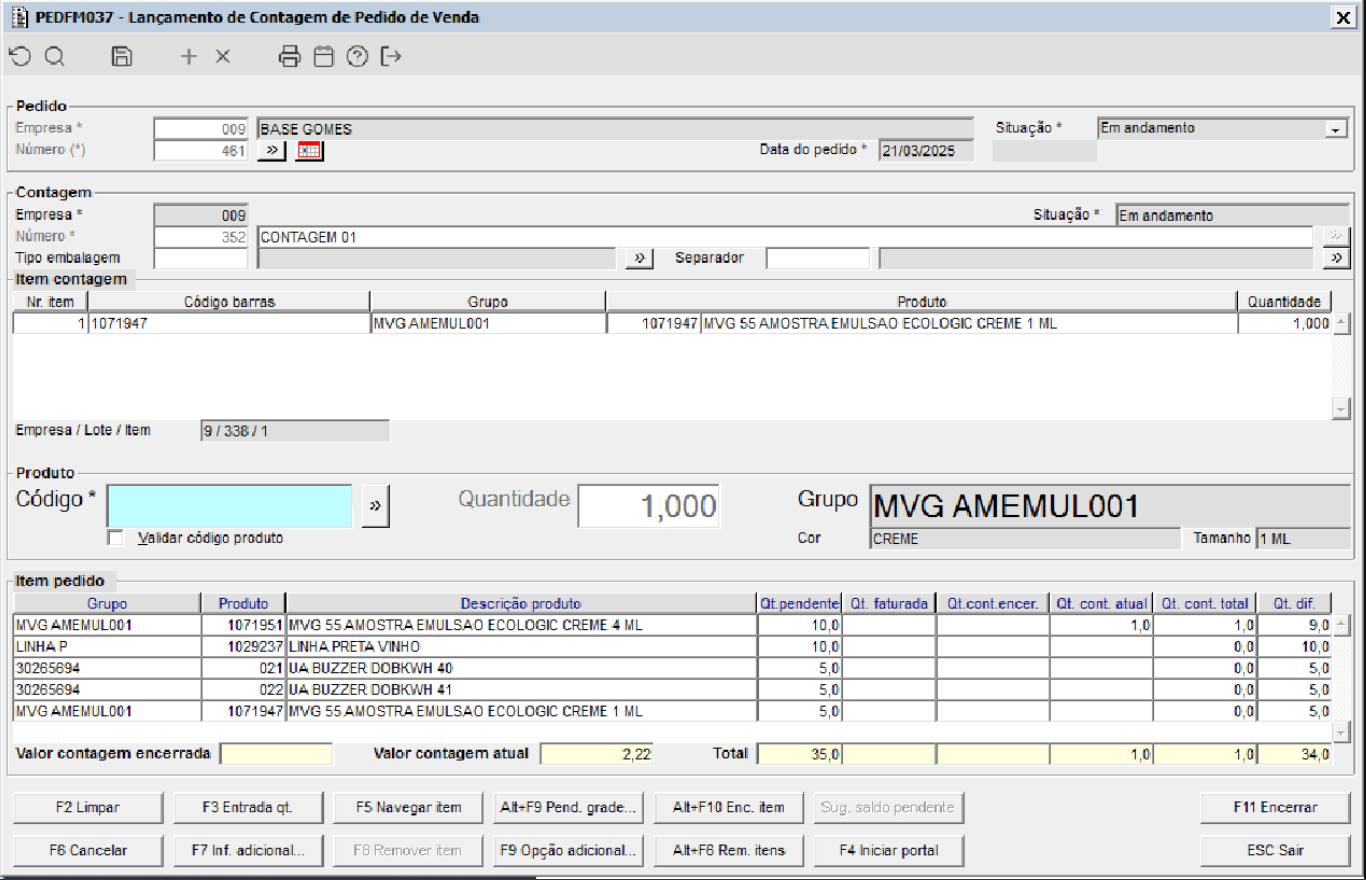Click ESC Sair button

point(1275,851)
